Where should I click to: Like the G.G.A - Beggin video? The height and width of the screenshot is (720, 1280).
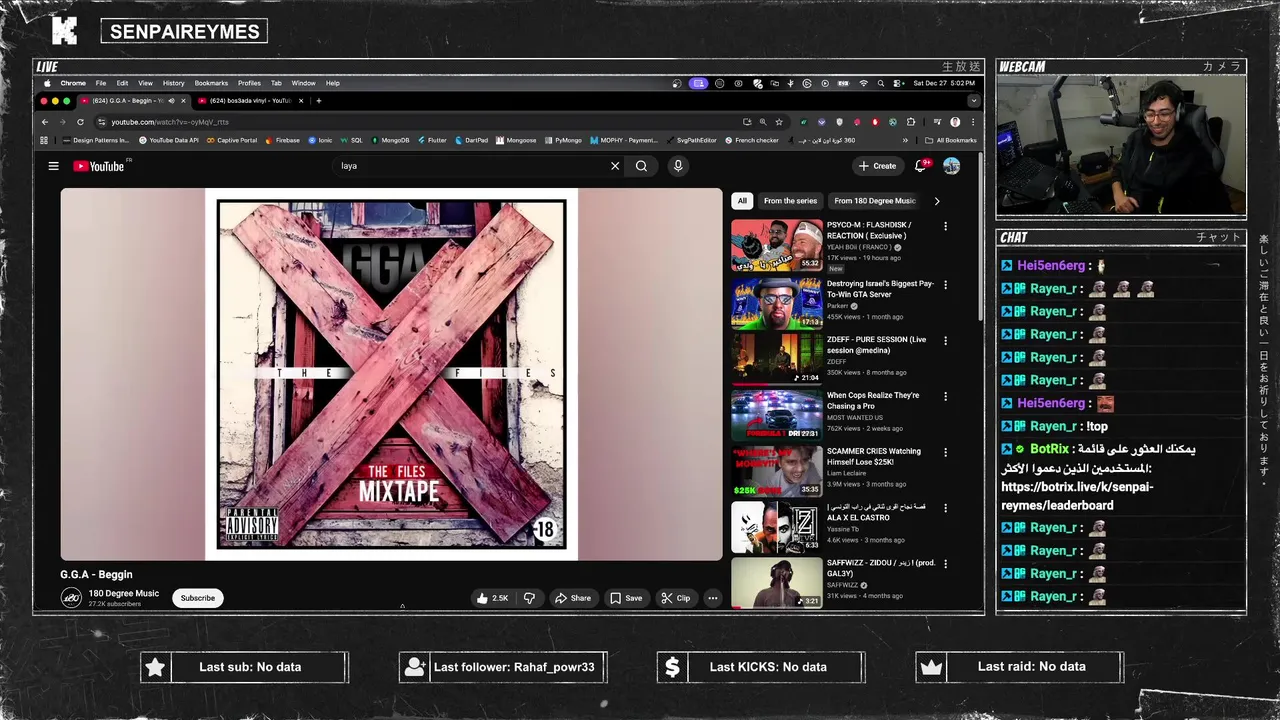[493, 598]
